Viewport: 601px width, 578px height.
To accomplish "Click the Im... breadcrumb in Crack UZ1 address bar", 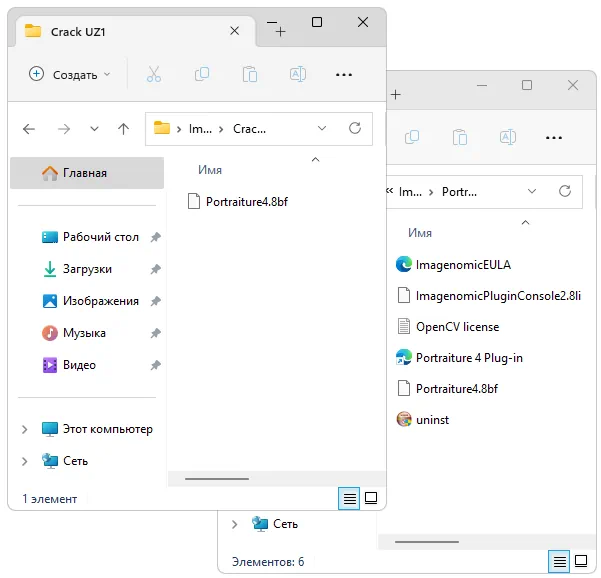I will click(x=200, y=129).
